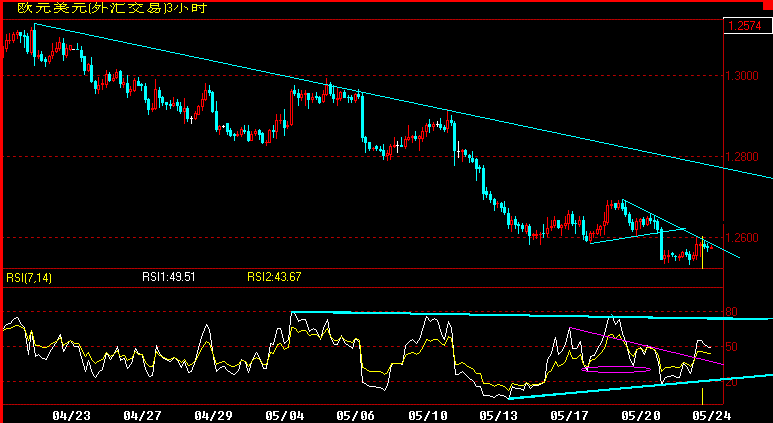
Task: Click the 1.2600 price axis label
Action: (742, 238)
